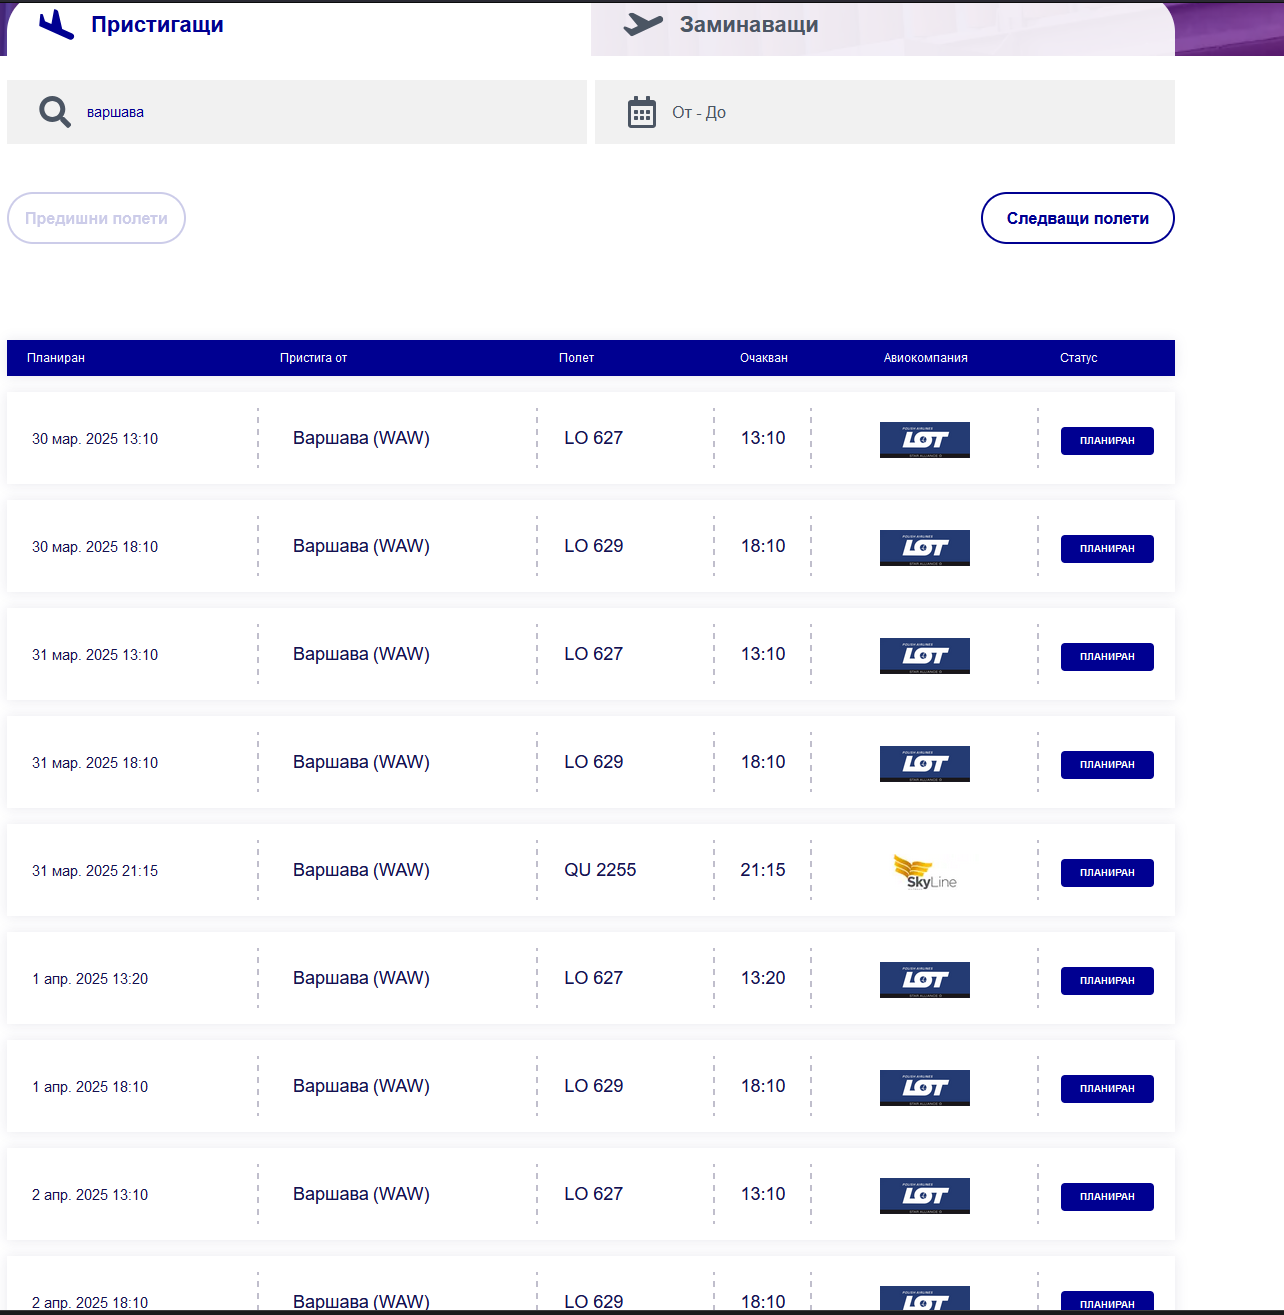Click LOT logo for 30 мар. 13:10 flight
Image resolution: width=1284 pixels, height=1315 pixels.
pyautogui.click(x=925, y=440)
